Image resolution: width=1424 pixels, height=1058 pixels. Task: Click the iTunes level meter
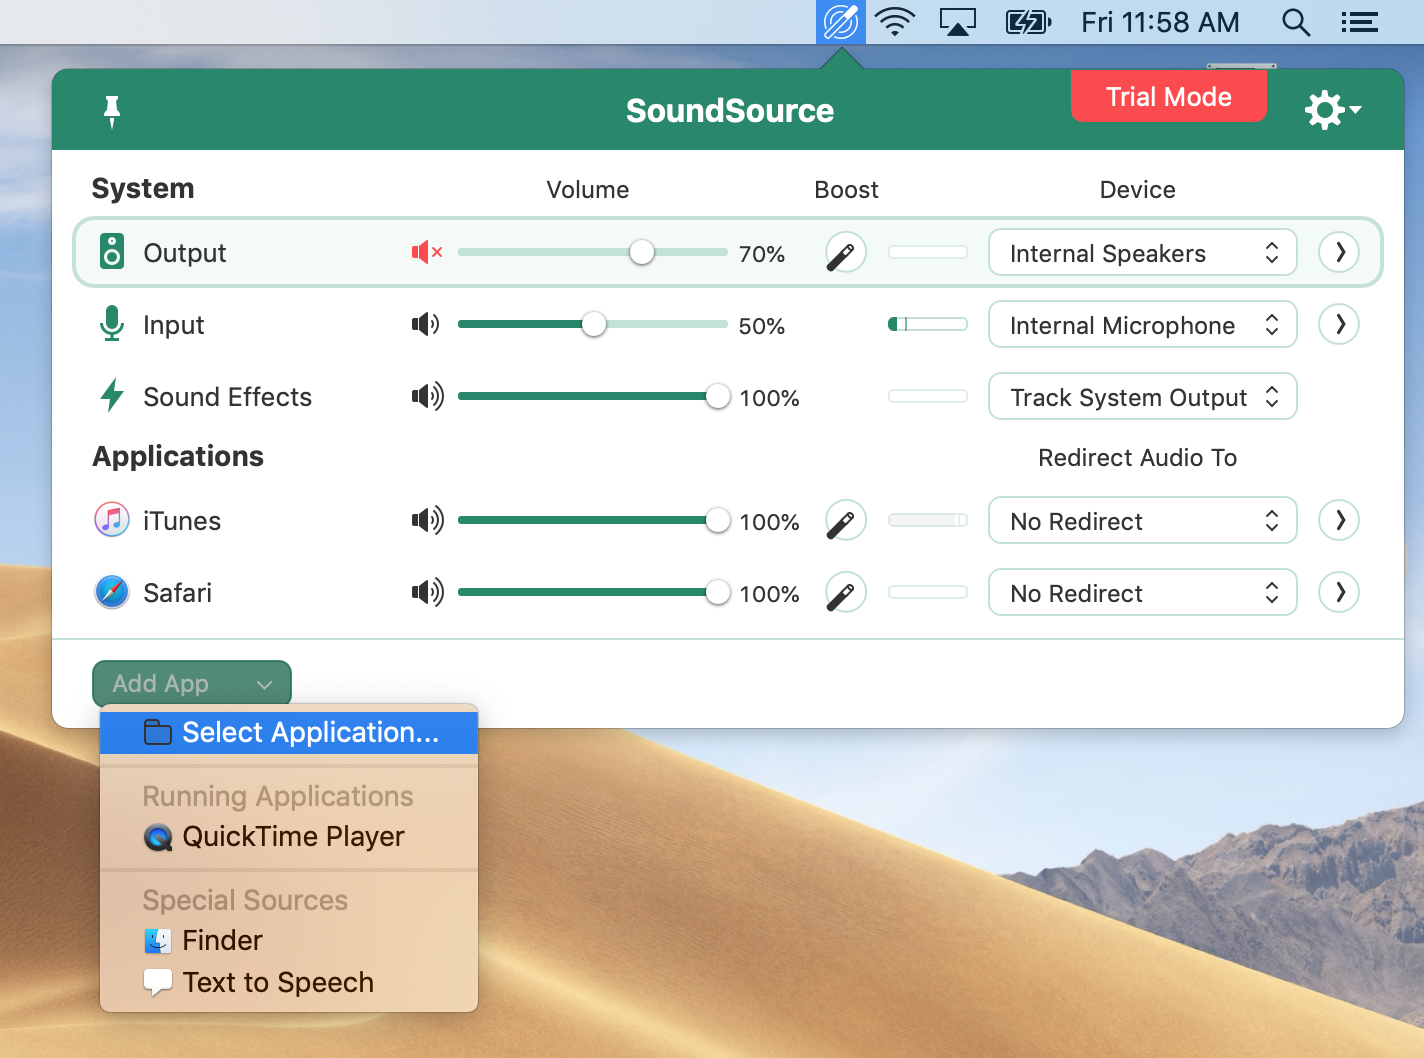coord(928,520)
